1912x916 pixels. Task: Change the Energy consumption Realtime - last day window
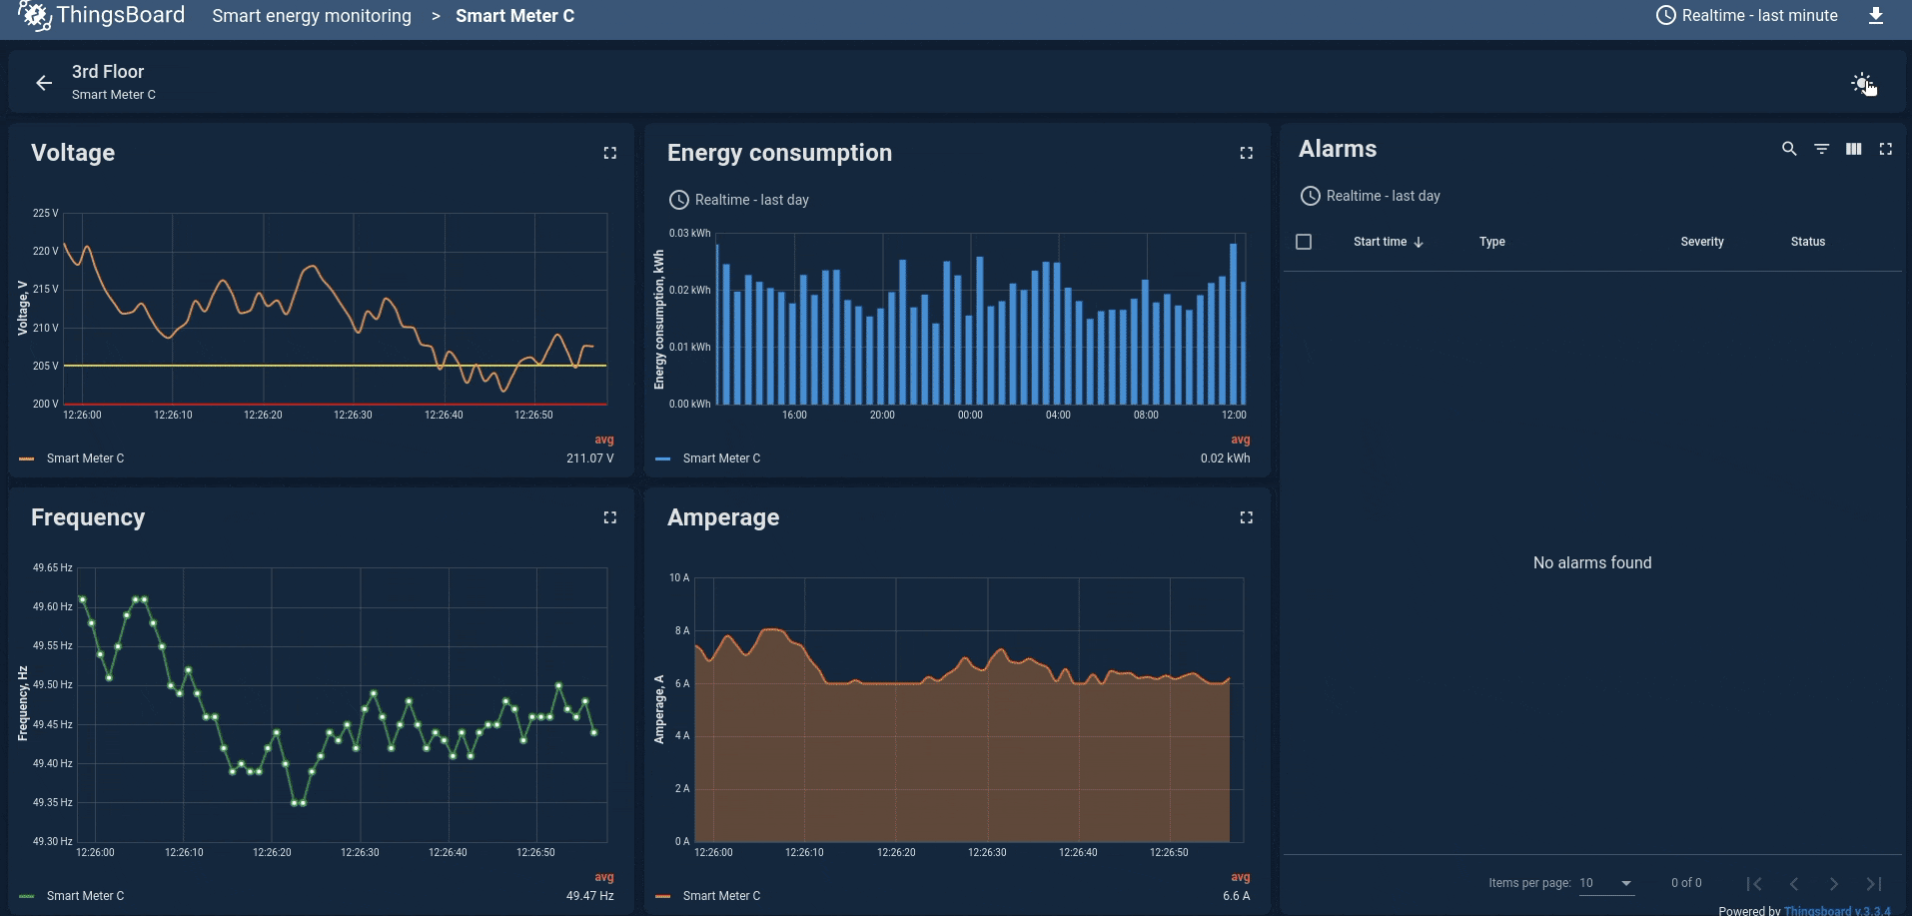click(x=740, y=199)
